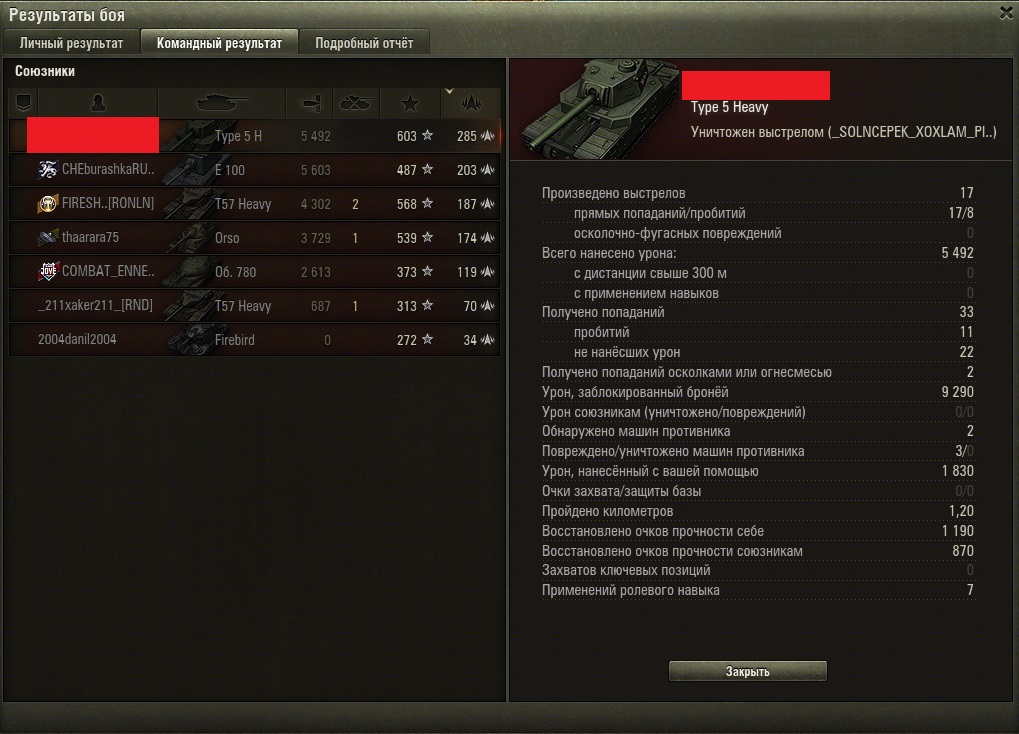Image resolution: width=1019 pixels, height=734 pixels.
Task: Sort by damage dealt gun icon
Action: pyautogui.click(x=309, y=103)
